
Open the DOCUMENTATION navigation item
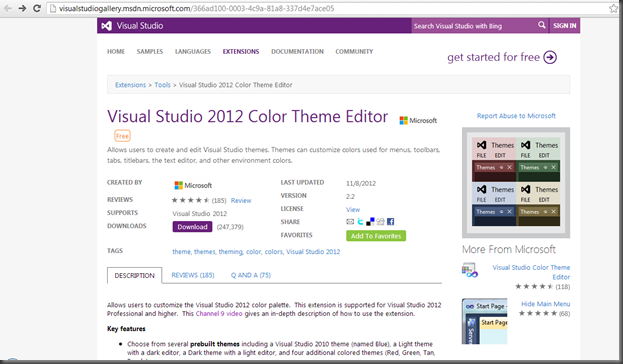(297, 52)
